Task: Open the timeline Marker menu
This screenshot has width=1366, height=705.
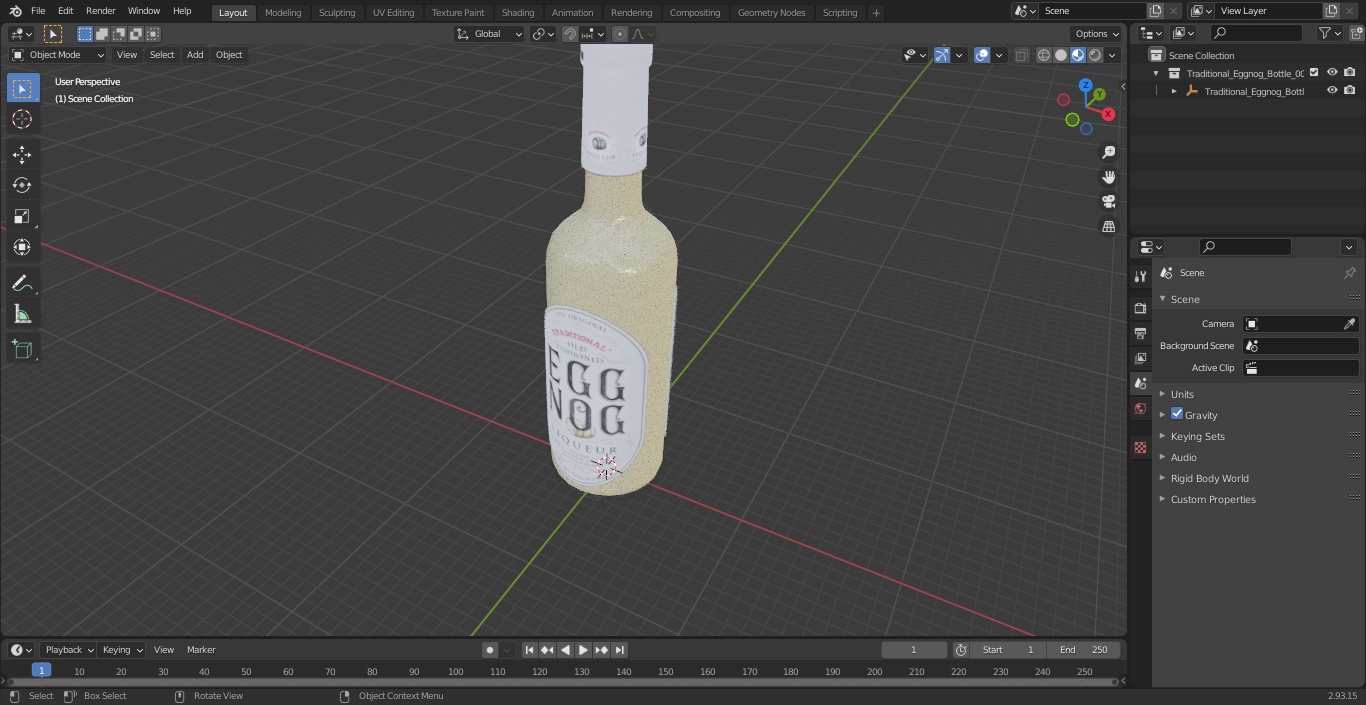Action: [201, 650]
